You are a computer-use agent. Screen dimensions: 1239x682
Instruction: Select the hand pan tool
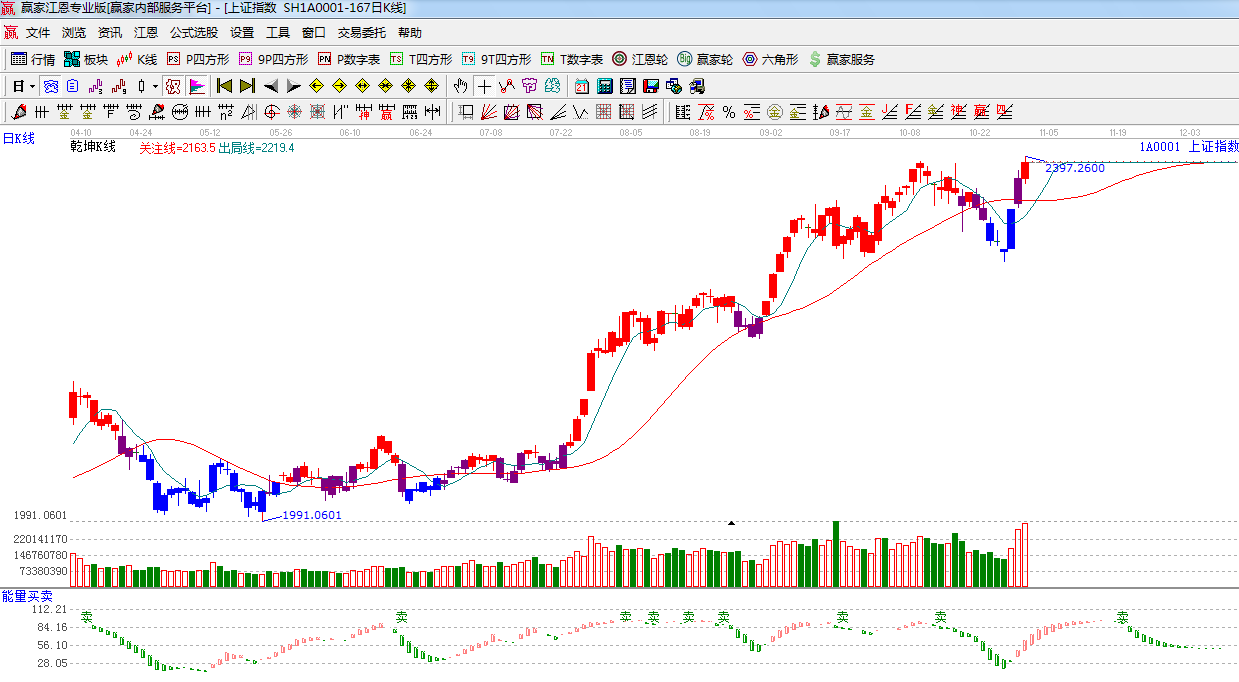pyautogui.click(x=461, y=86)
